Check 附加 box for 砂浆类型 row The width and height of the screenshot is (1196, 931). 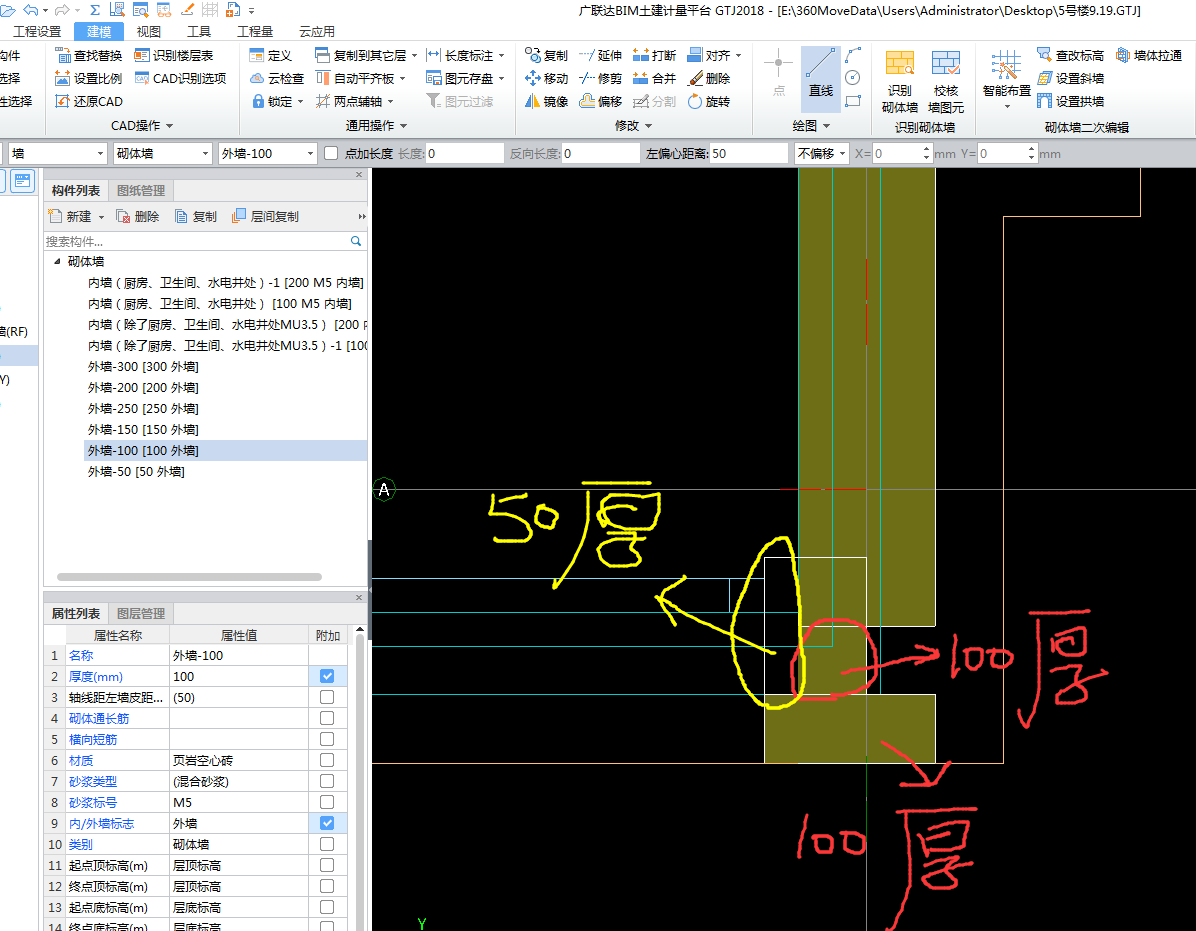coord(327,782)
